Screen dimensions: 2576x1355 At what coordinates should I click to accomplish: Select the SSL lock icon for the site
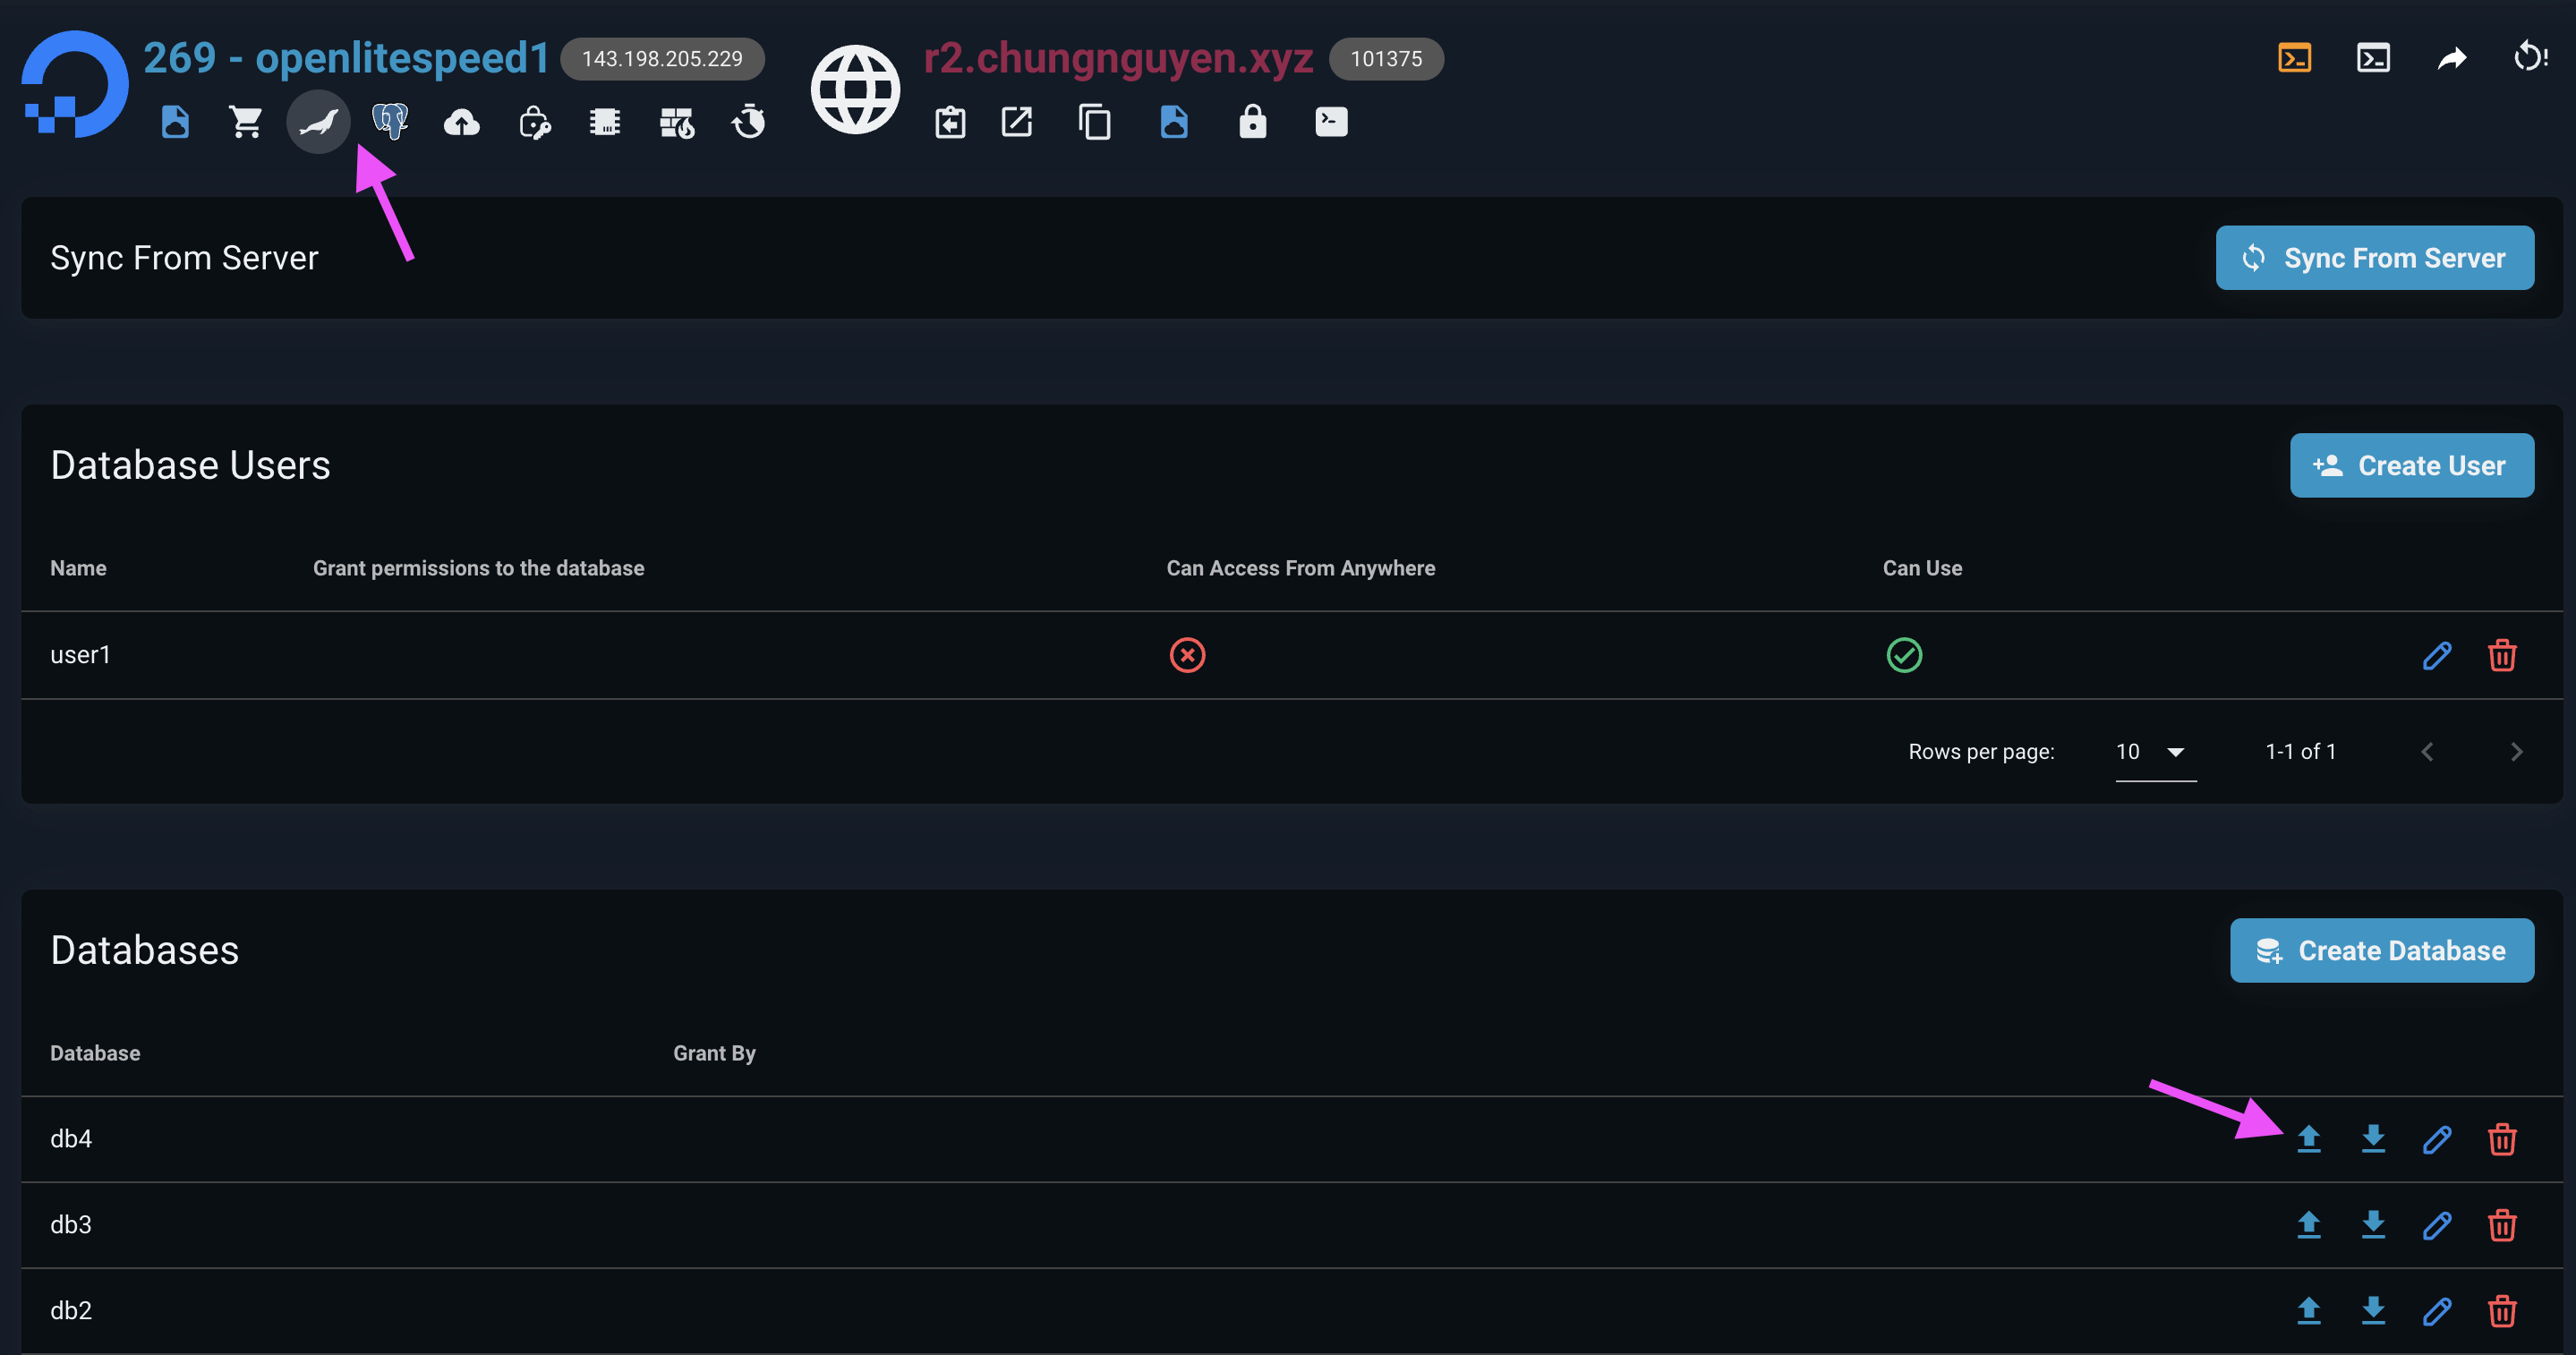[1253, 121]
